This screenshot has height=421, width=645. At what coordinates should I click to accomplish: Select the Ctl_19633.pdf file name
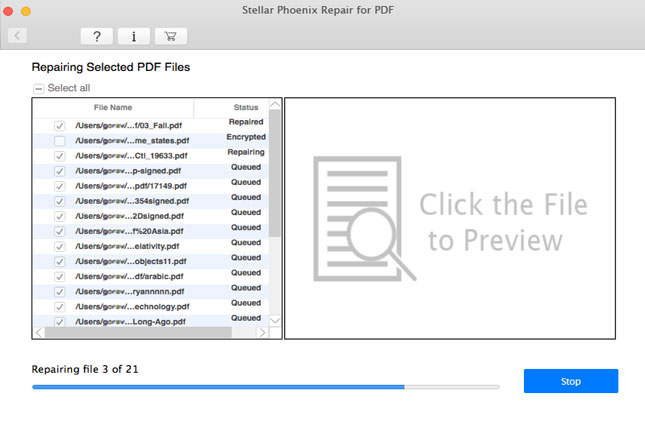coord(131,156)
